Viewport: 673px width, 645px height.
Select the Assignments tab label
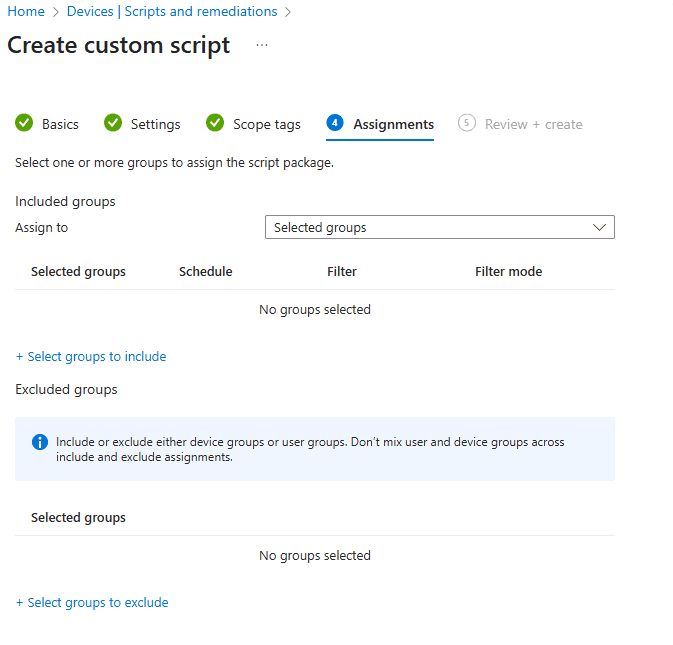[393, 125]
